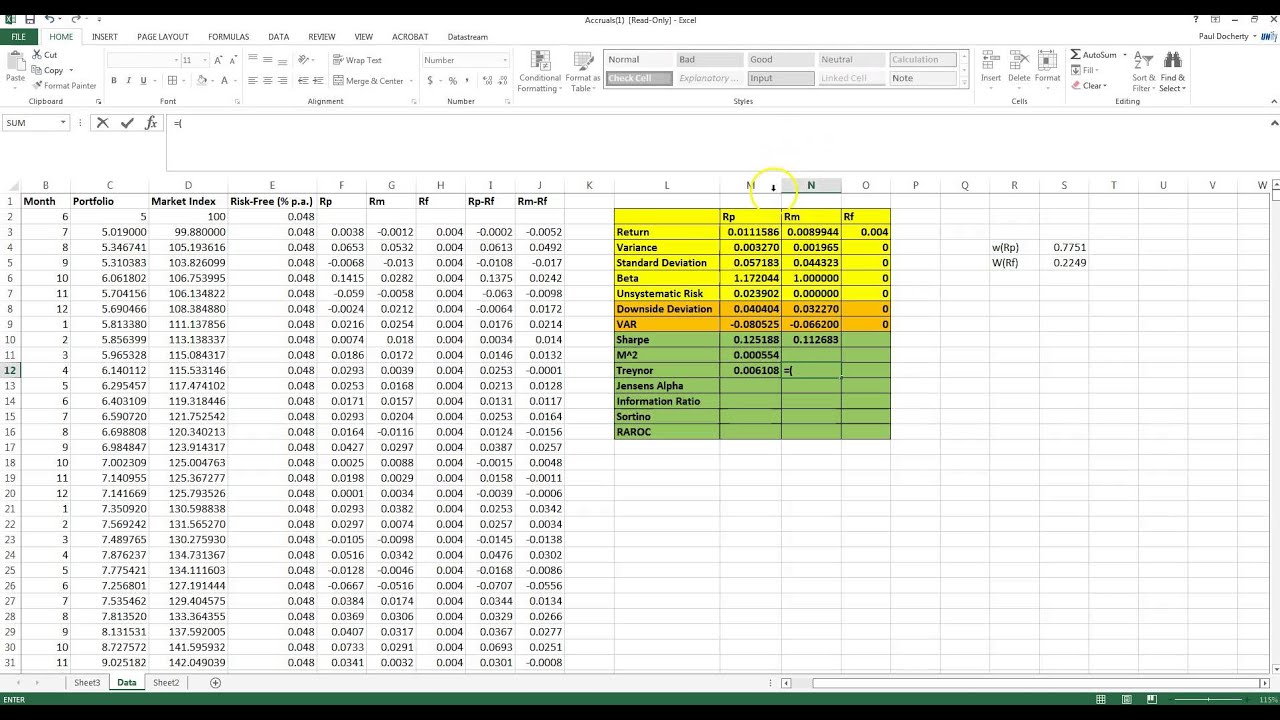Open the Sort & Filter dropdown

coord(1143,71)
